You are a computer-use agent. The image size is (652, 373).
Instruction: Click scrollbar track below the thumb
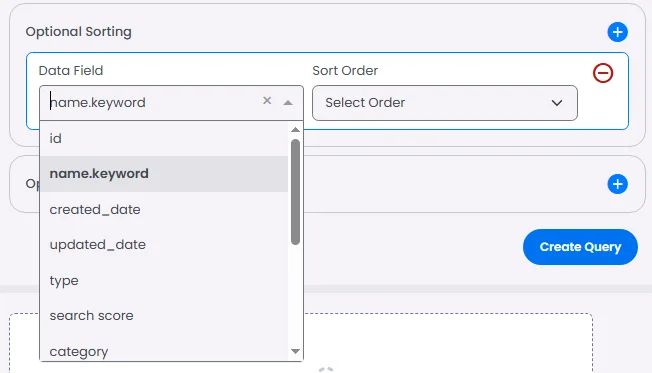click(295, 295)
